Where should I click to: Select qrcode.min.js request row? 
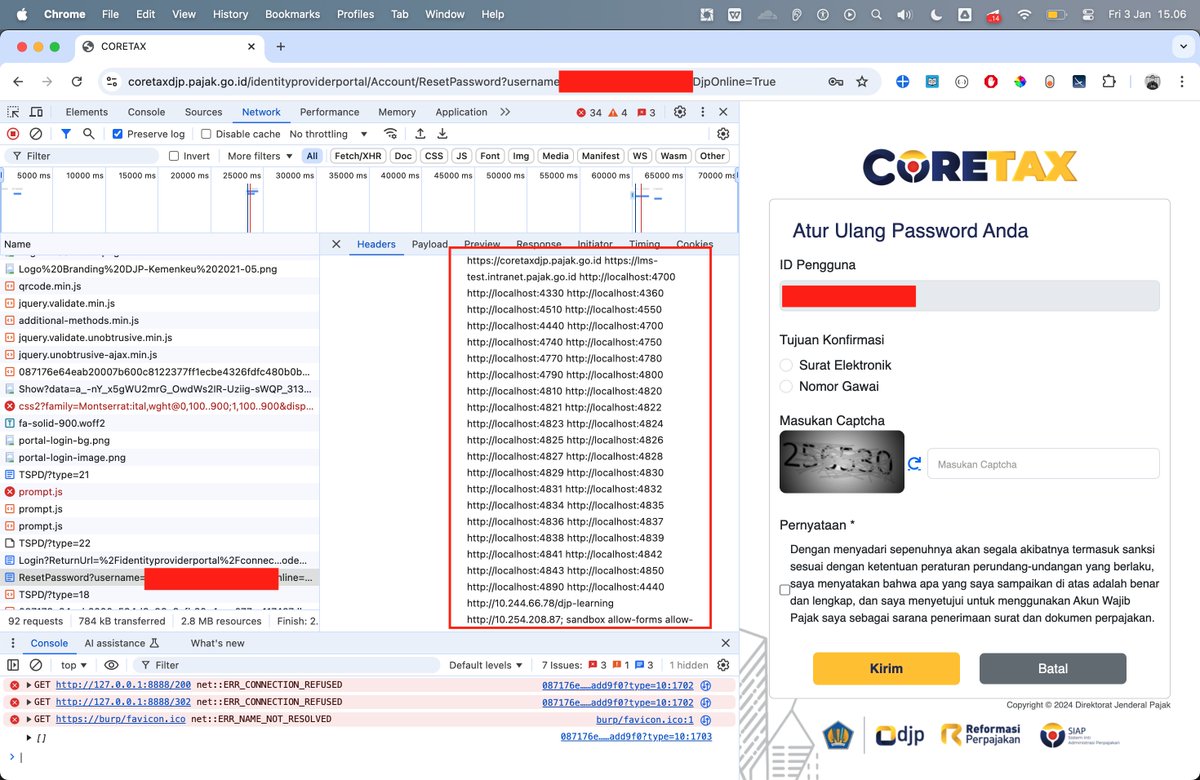pyautogui.click(x=160, y=286)
